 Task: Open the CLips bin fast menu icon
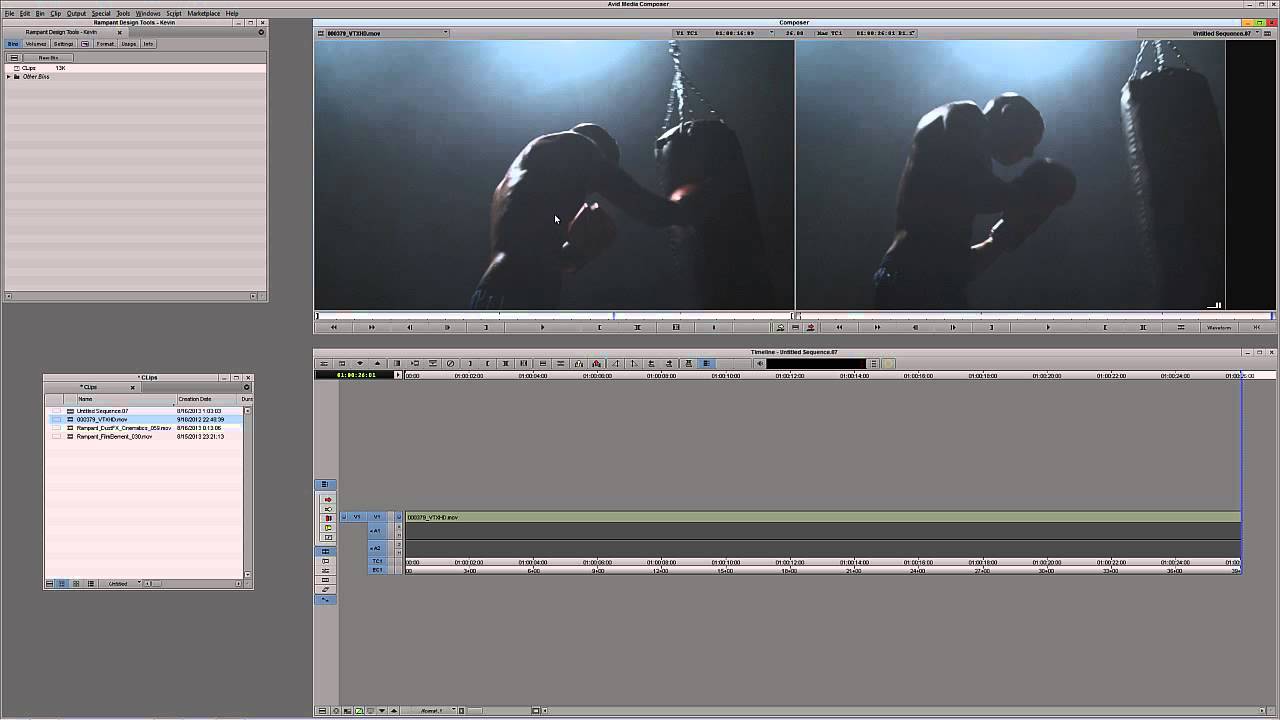pyautogui.click(x=247, y=387)
